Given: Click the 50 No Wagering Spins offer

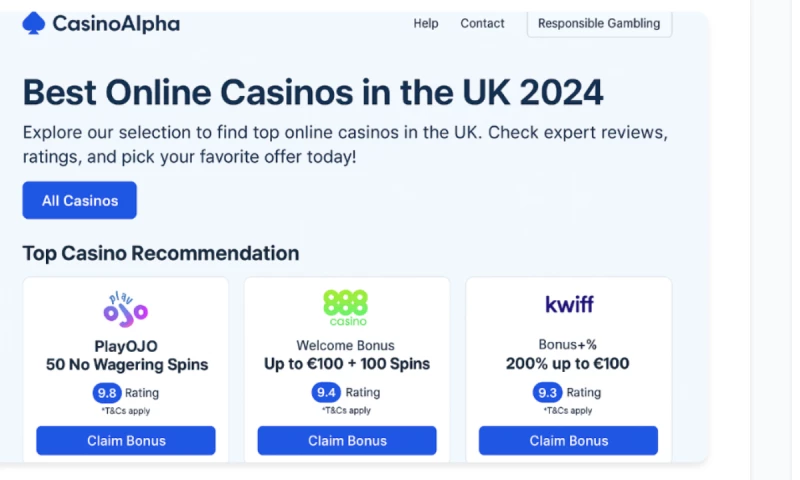Looking at the screenshot, I should [x=127, y=364].
